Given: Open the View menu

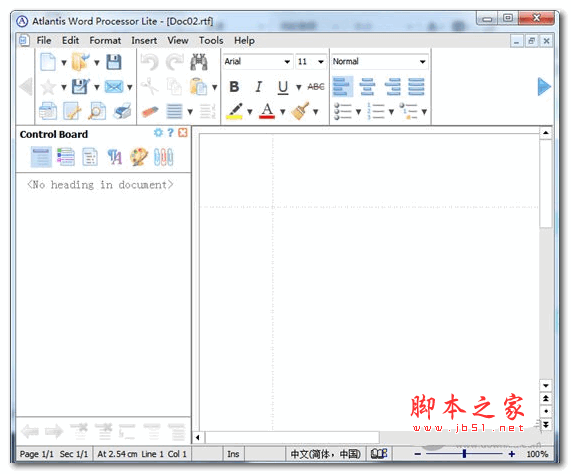Looking at the screenshot, I should click(x=178, y=40).
